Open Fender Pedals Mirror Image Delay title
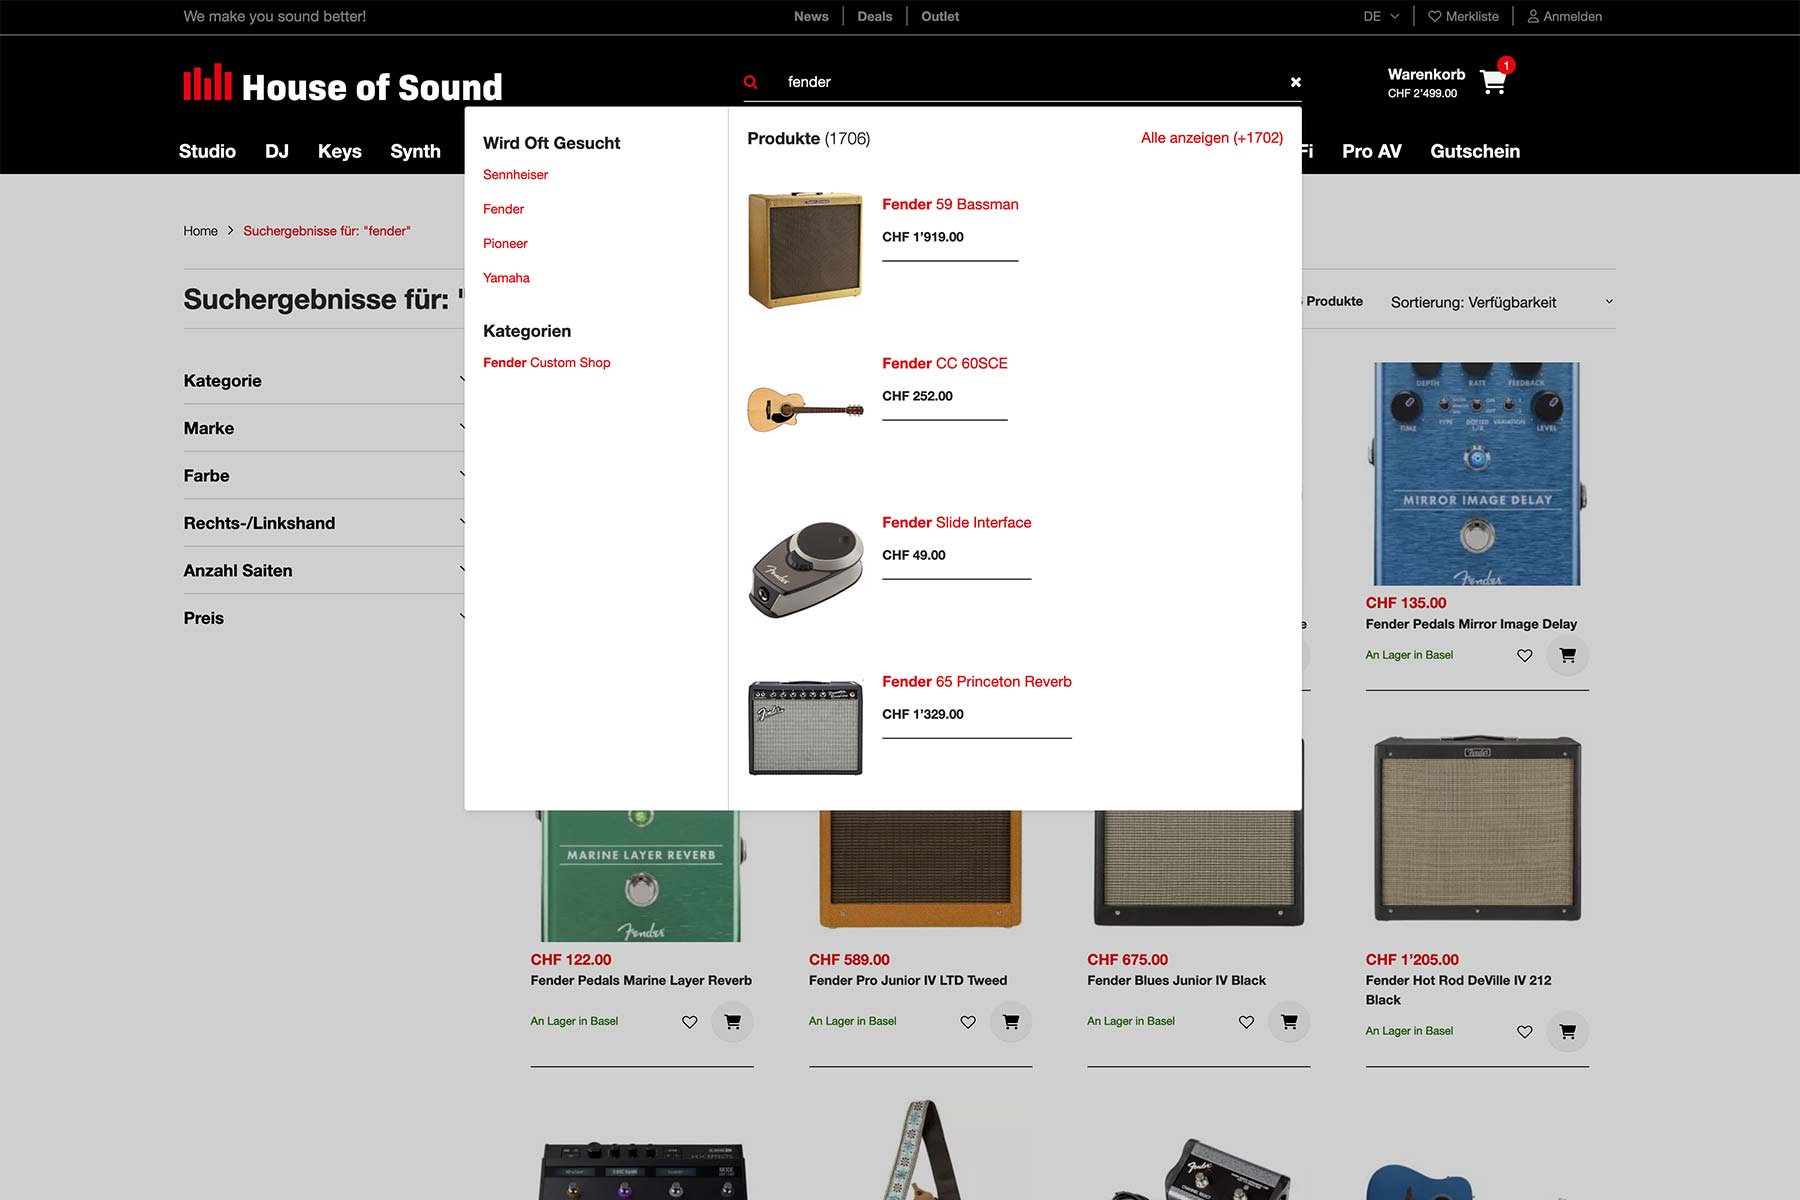The width and height of the screenshot is (1800, 1200). click(x=1471, y=624)
